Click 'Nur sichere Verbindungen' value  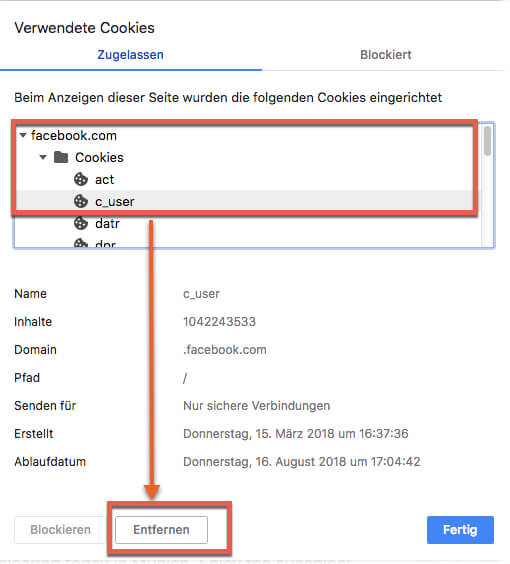256,406
